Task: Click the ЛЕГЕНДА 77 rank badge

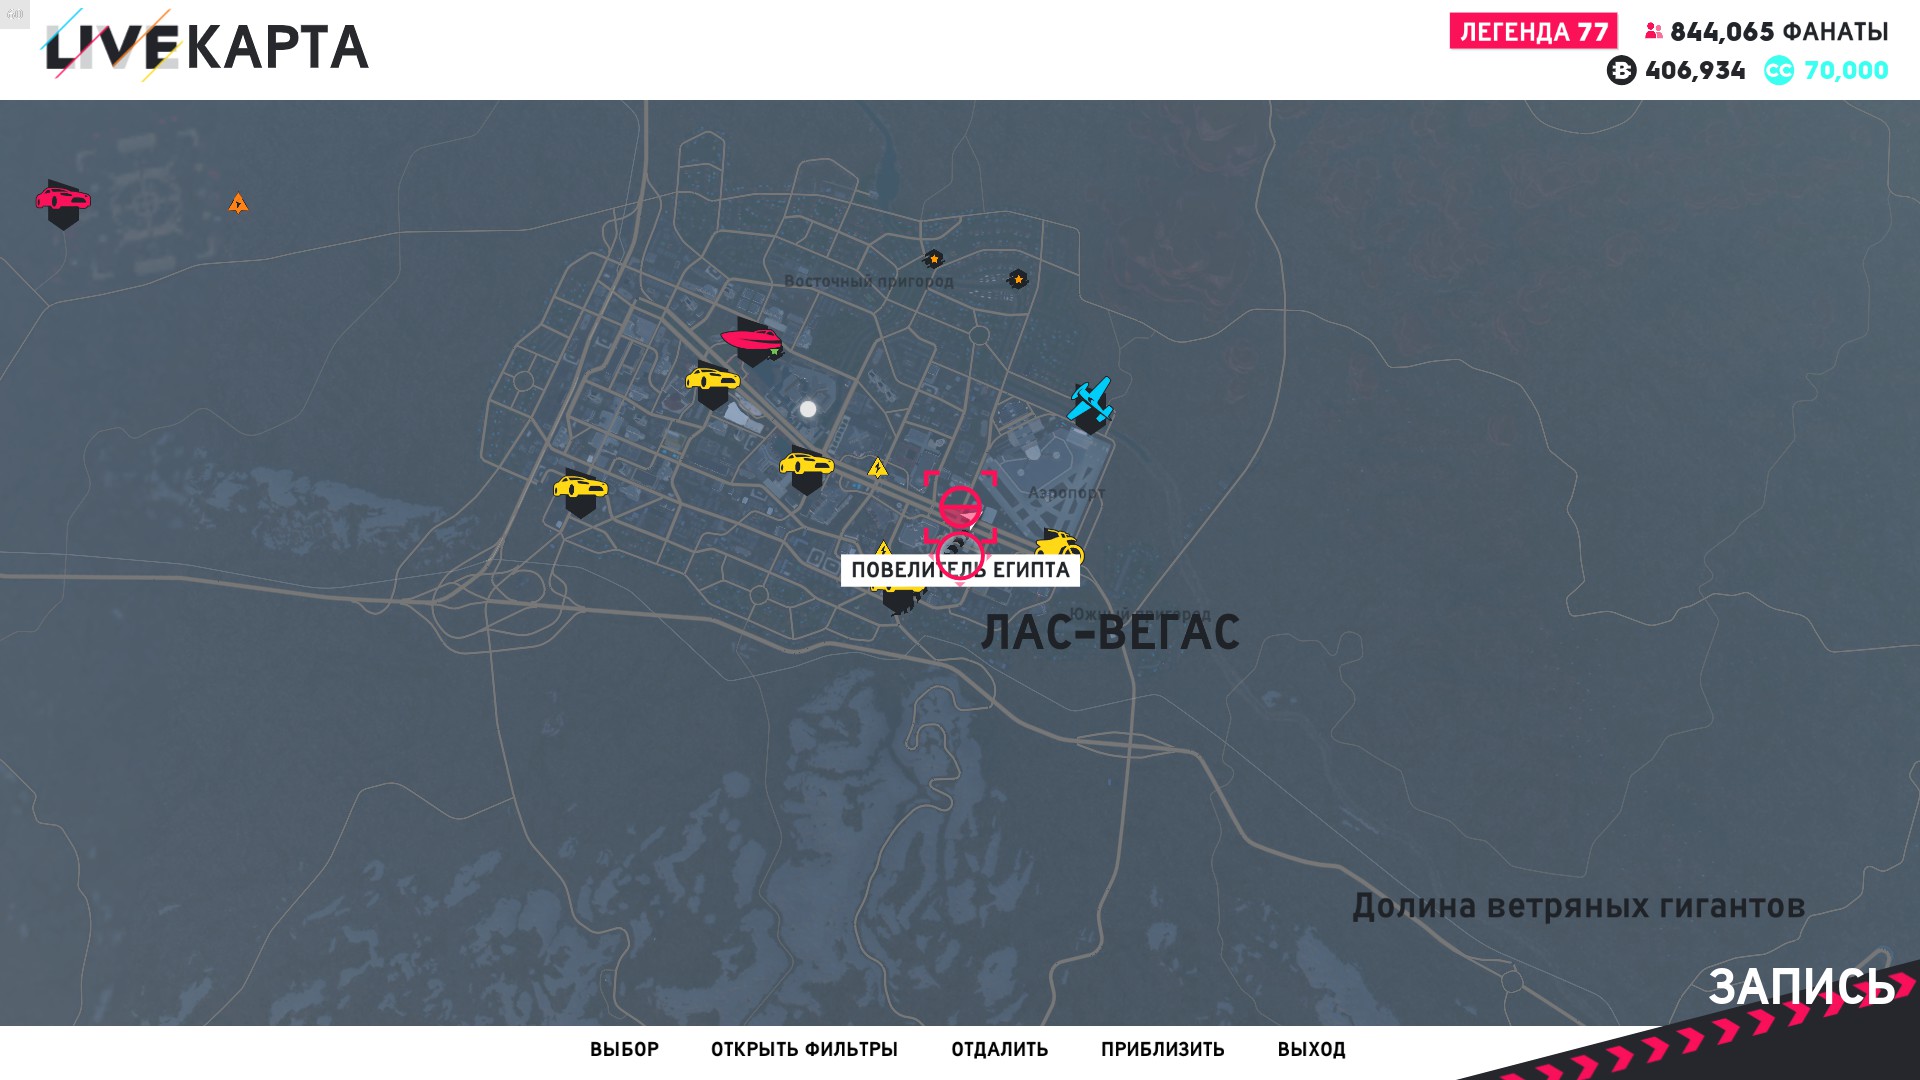Action: pos(1533,31)
